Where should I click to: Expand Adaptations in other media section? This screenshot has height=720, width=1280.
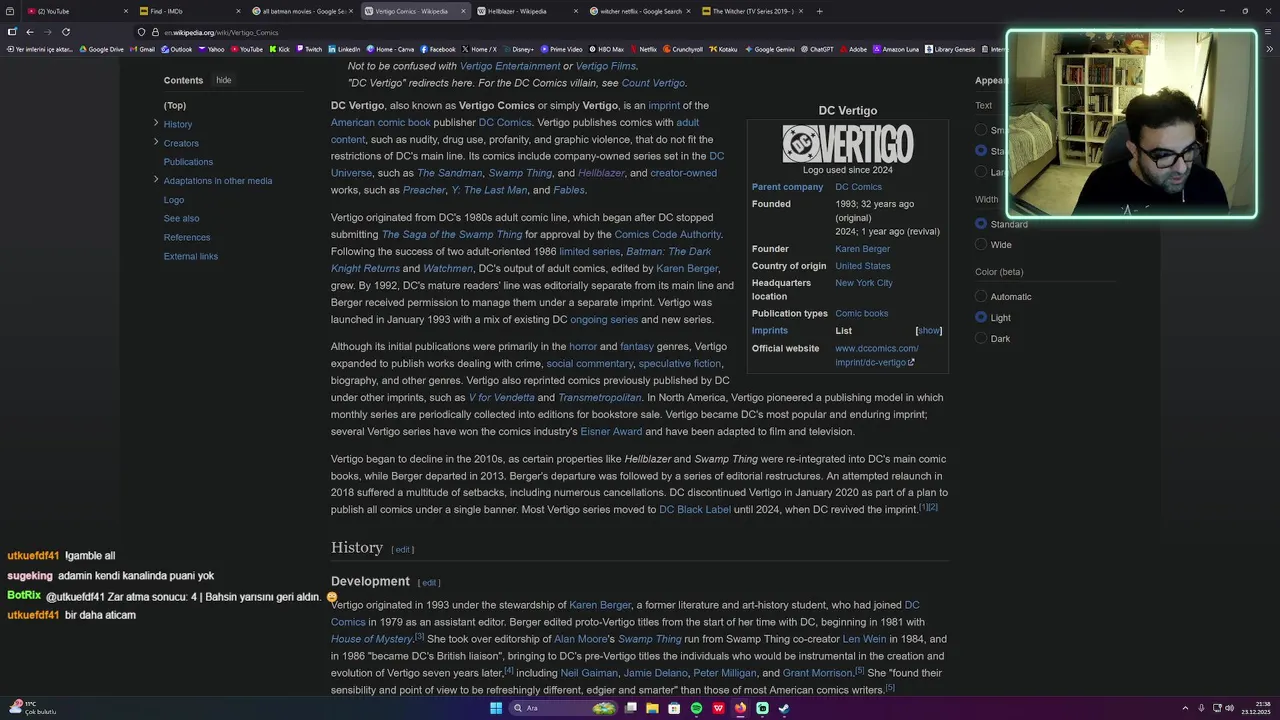coord(156,180)
